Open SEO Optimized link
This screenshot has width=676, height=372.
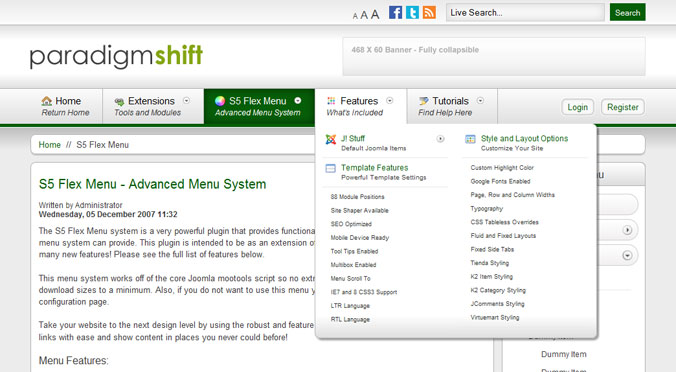point(351,224)
